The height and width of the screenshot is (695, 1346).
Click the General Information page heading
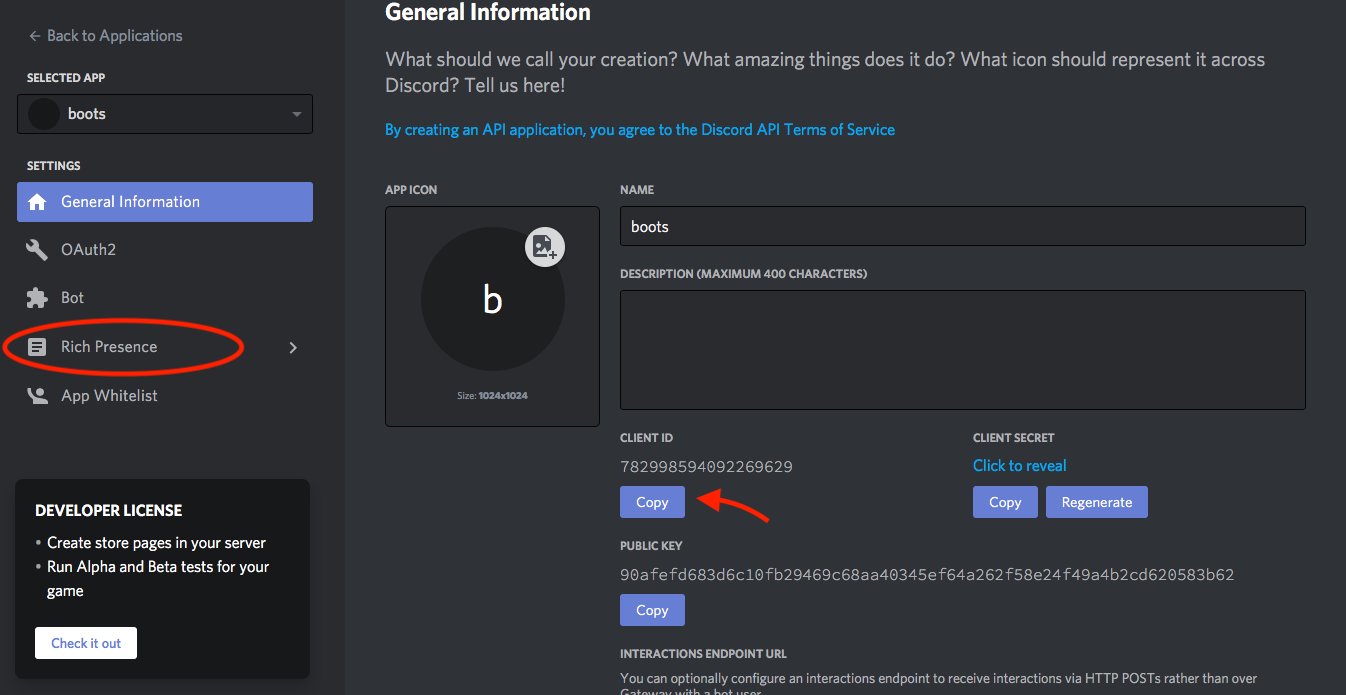[x=488, y=12]
